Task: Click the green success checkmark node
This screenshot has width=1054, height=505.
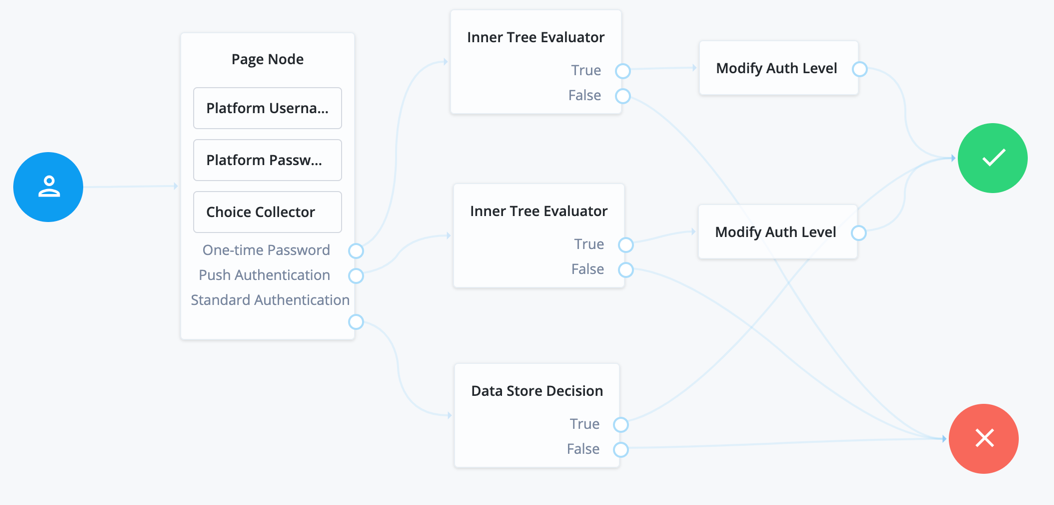Action: pyautogui.click(x=992, y=158)
